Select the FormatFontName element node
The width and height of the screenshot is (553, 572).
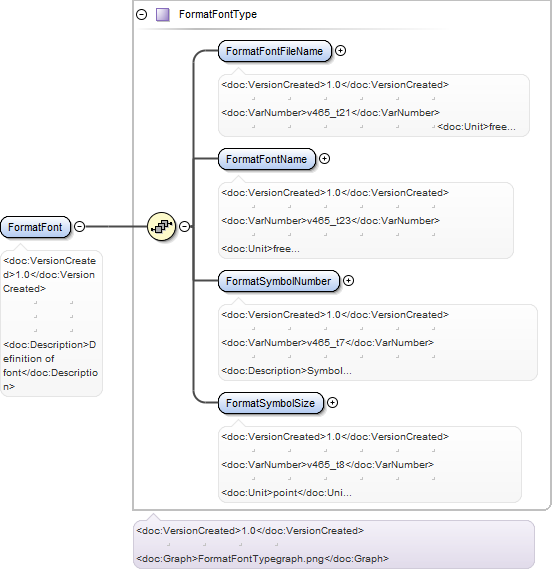click(267, 159)
